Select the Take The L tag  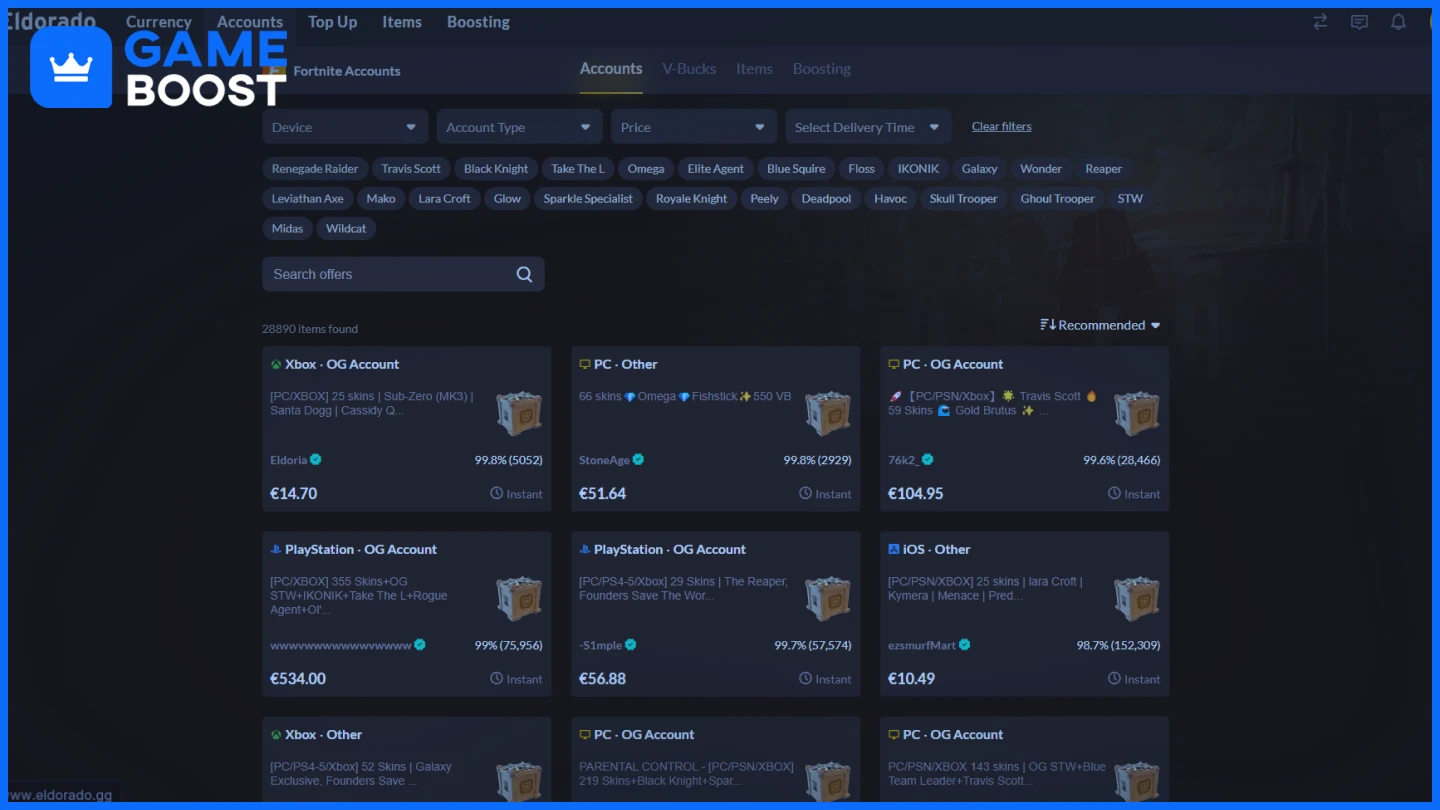[578, 169]
